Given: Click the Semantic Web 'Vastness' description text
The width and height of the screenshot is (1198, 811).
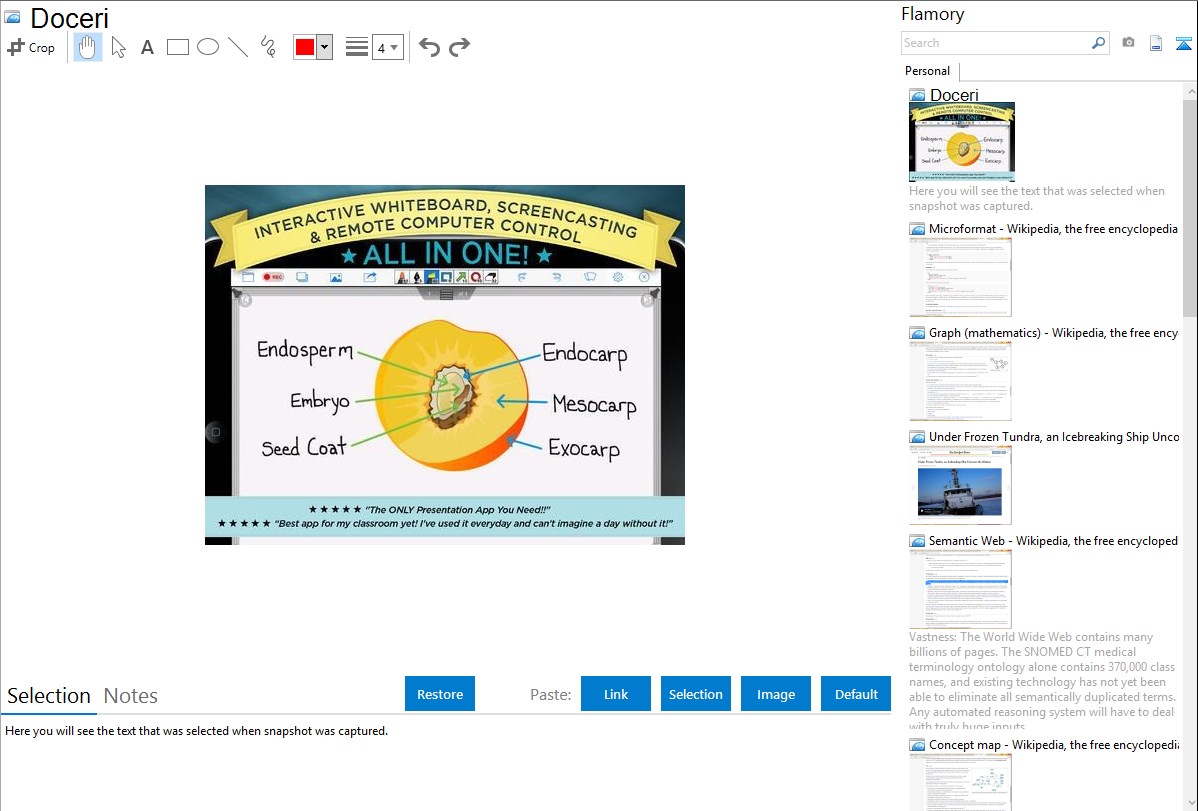Looking at the screenshot, I should click(x=1043, y=682).
